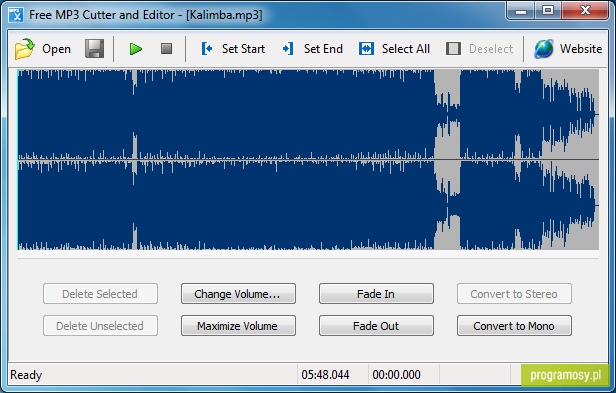Apply Fade In effect
This screenshot has height=393, width=616.
(376, 294)
